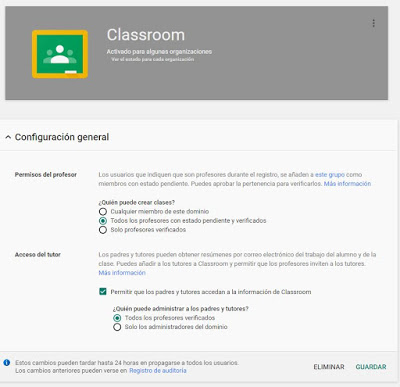Click the Classroom chalkboard logo icon
The height and width of the screenshot is (387, 400).
coord(60,54)
